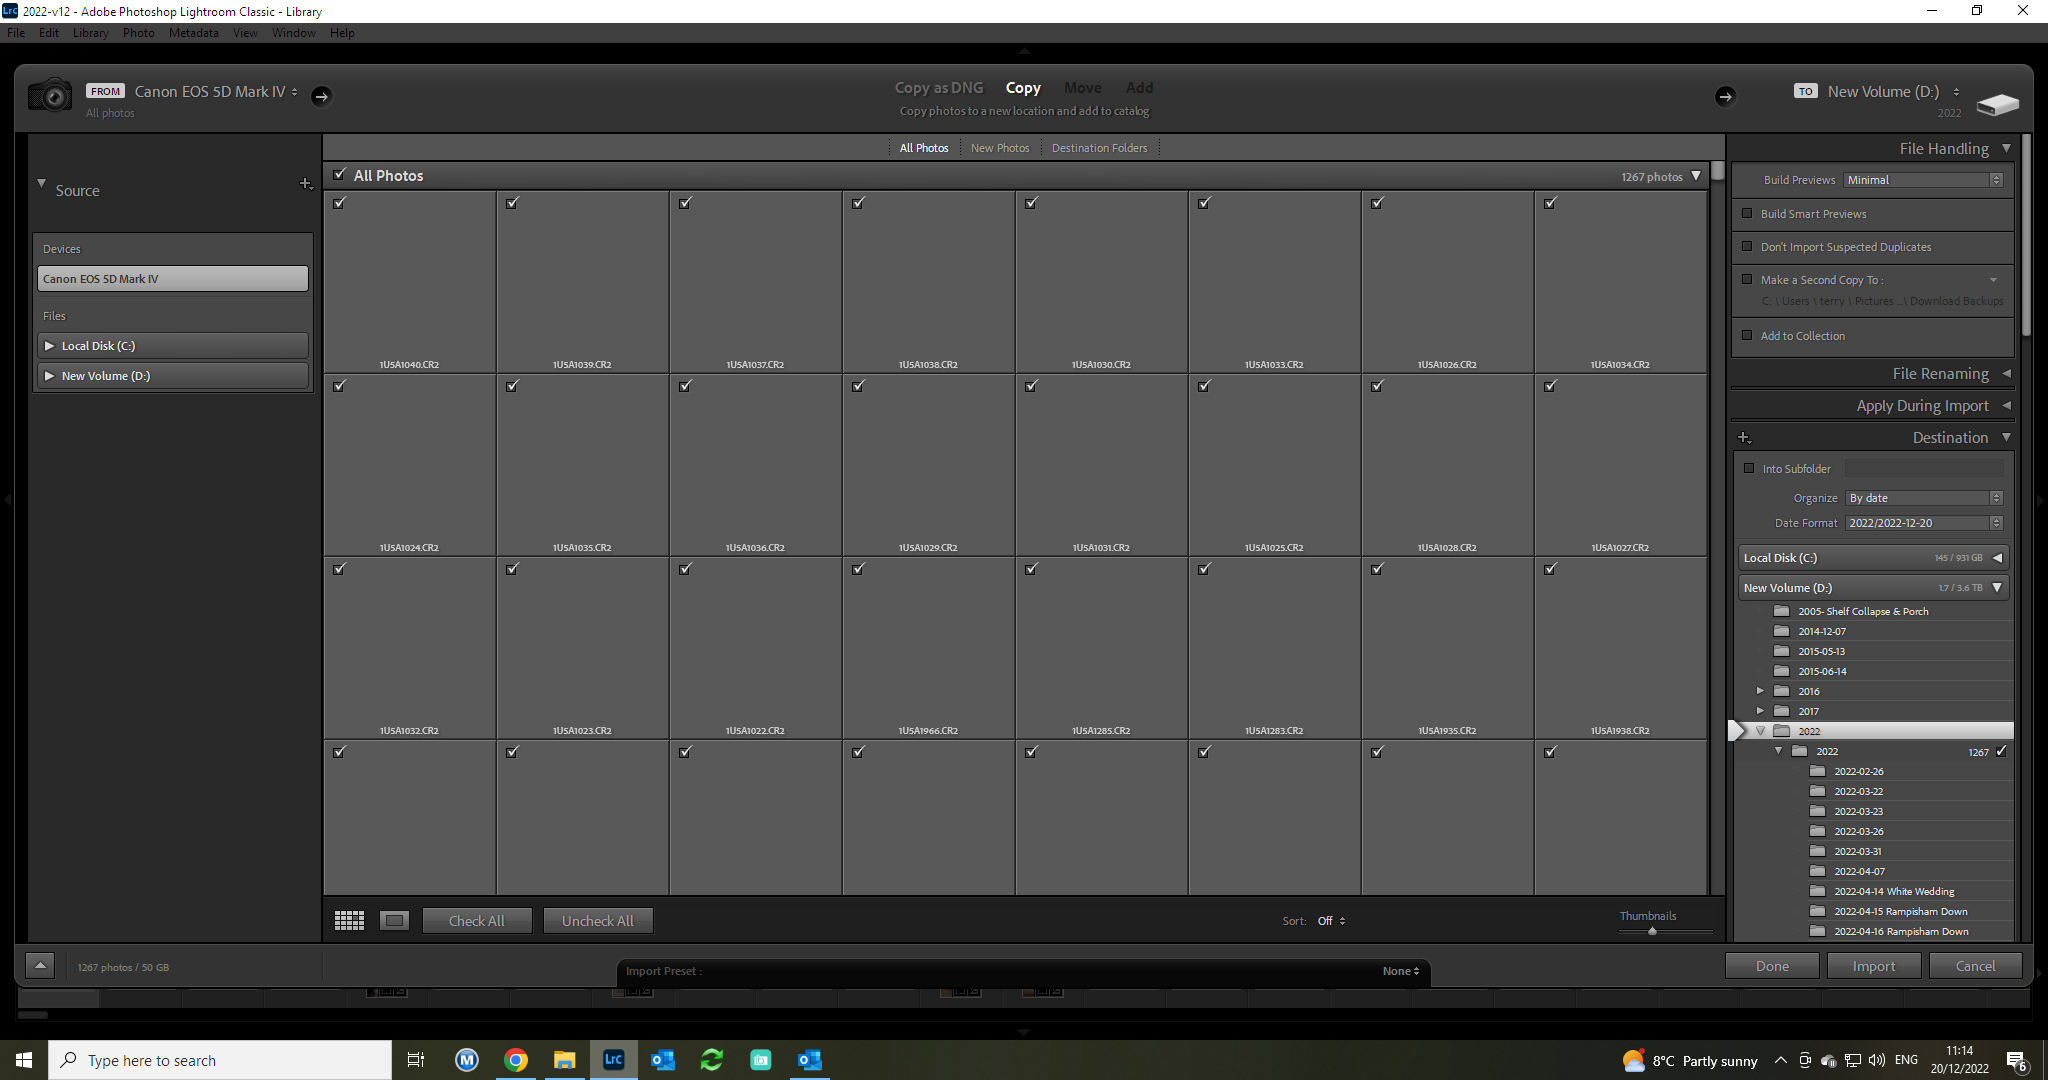The width and height of the screenshot is (2048, 1080).
Task: Click the Uncheck All button
Action: (x=598, y=919)
